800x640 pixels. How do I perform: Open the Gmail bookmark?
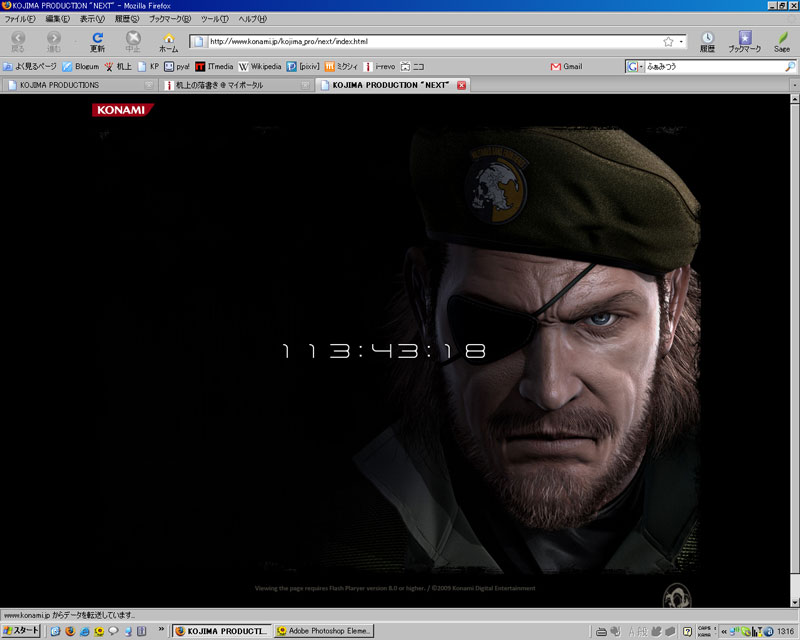click(x=566, y=66)
